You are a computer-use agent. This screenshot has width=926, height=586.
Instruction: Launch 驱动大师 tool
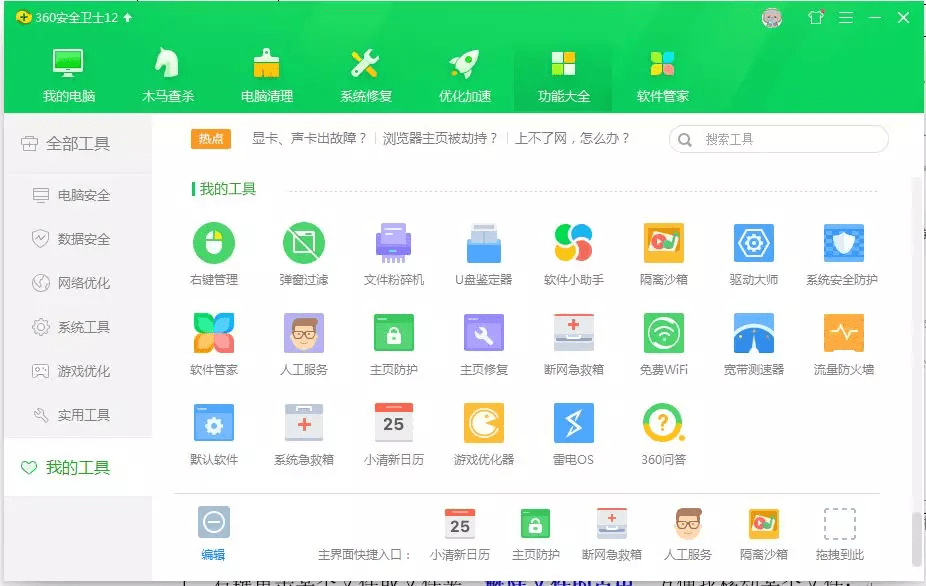click(754, 254)
